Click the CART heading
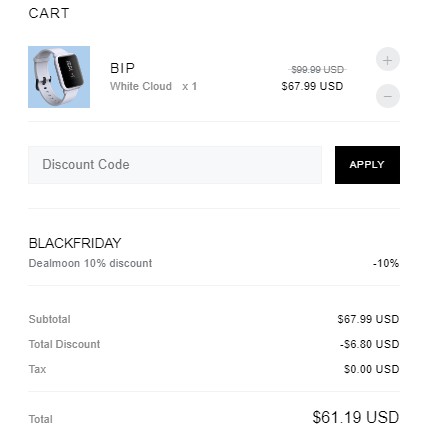 pos(49,13)
